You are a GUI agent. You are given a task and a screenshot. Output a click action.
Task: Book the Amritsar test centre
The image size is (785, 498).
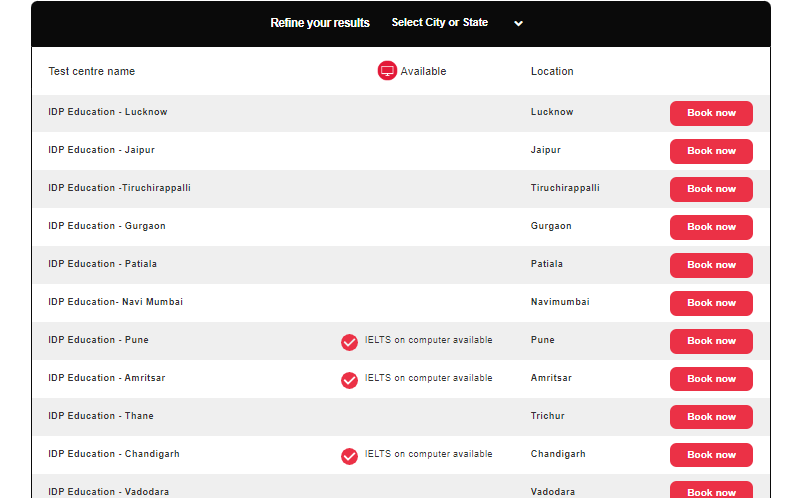711,379
